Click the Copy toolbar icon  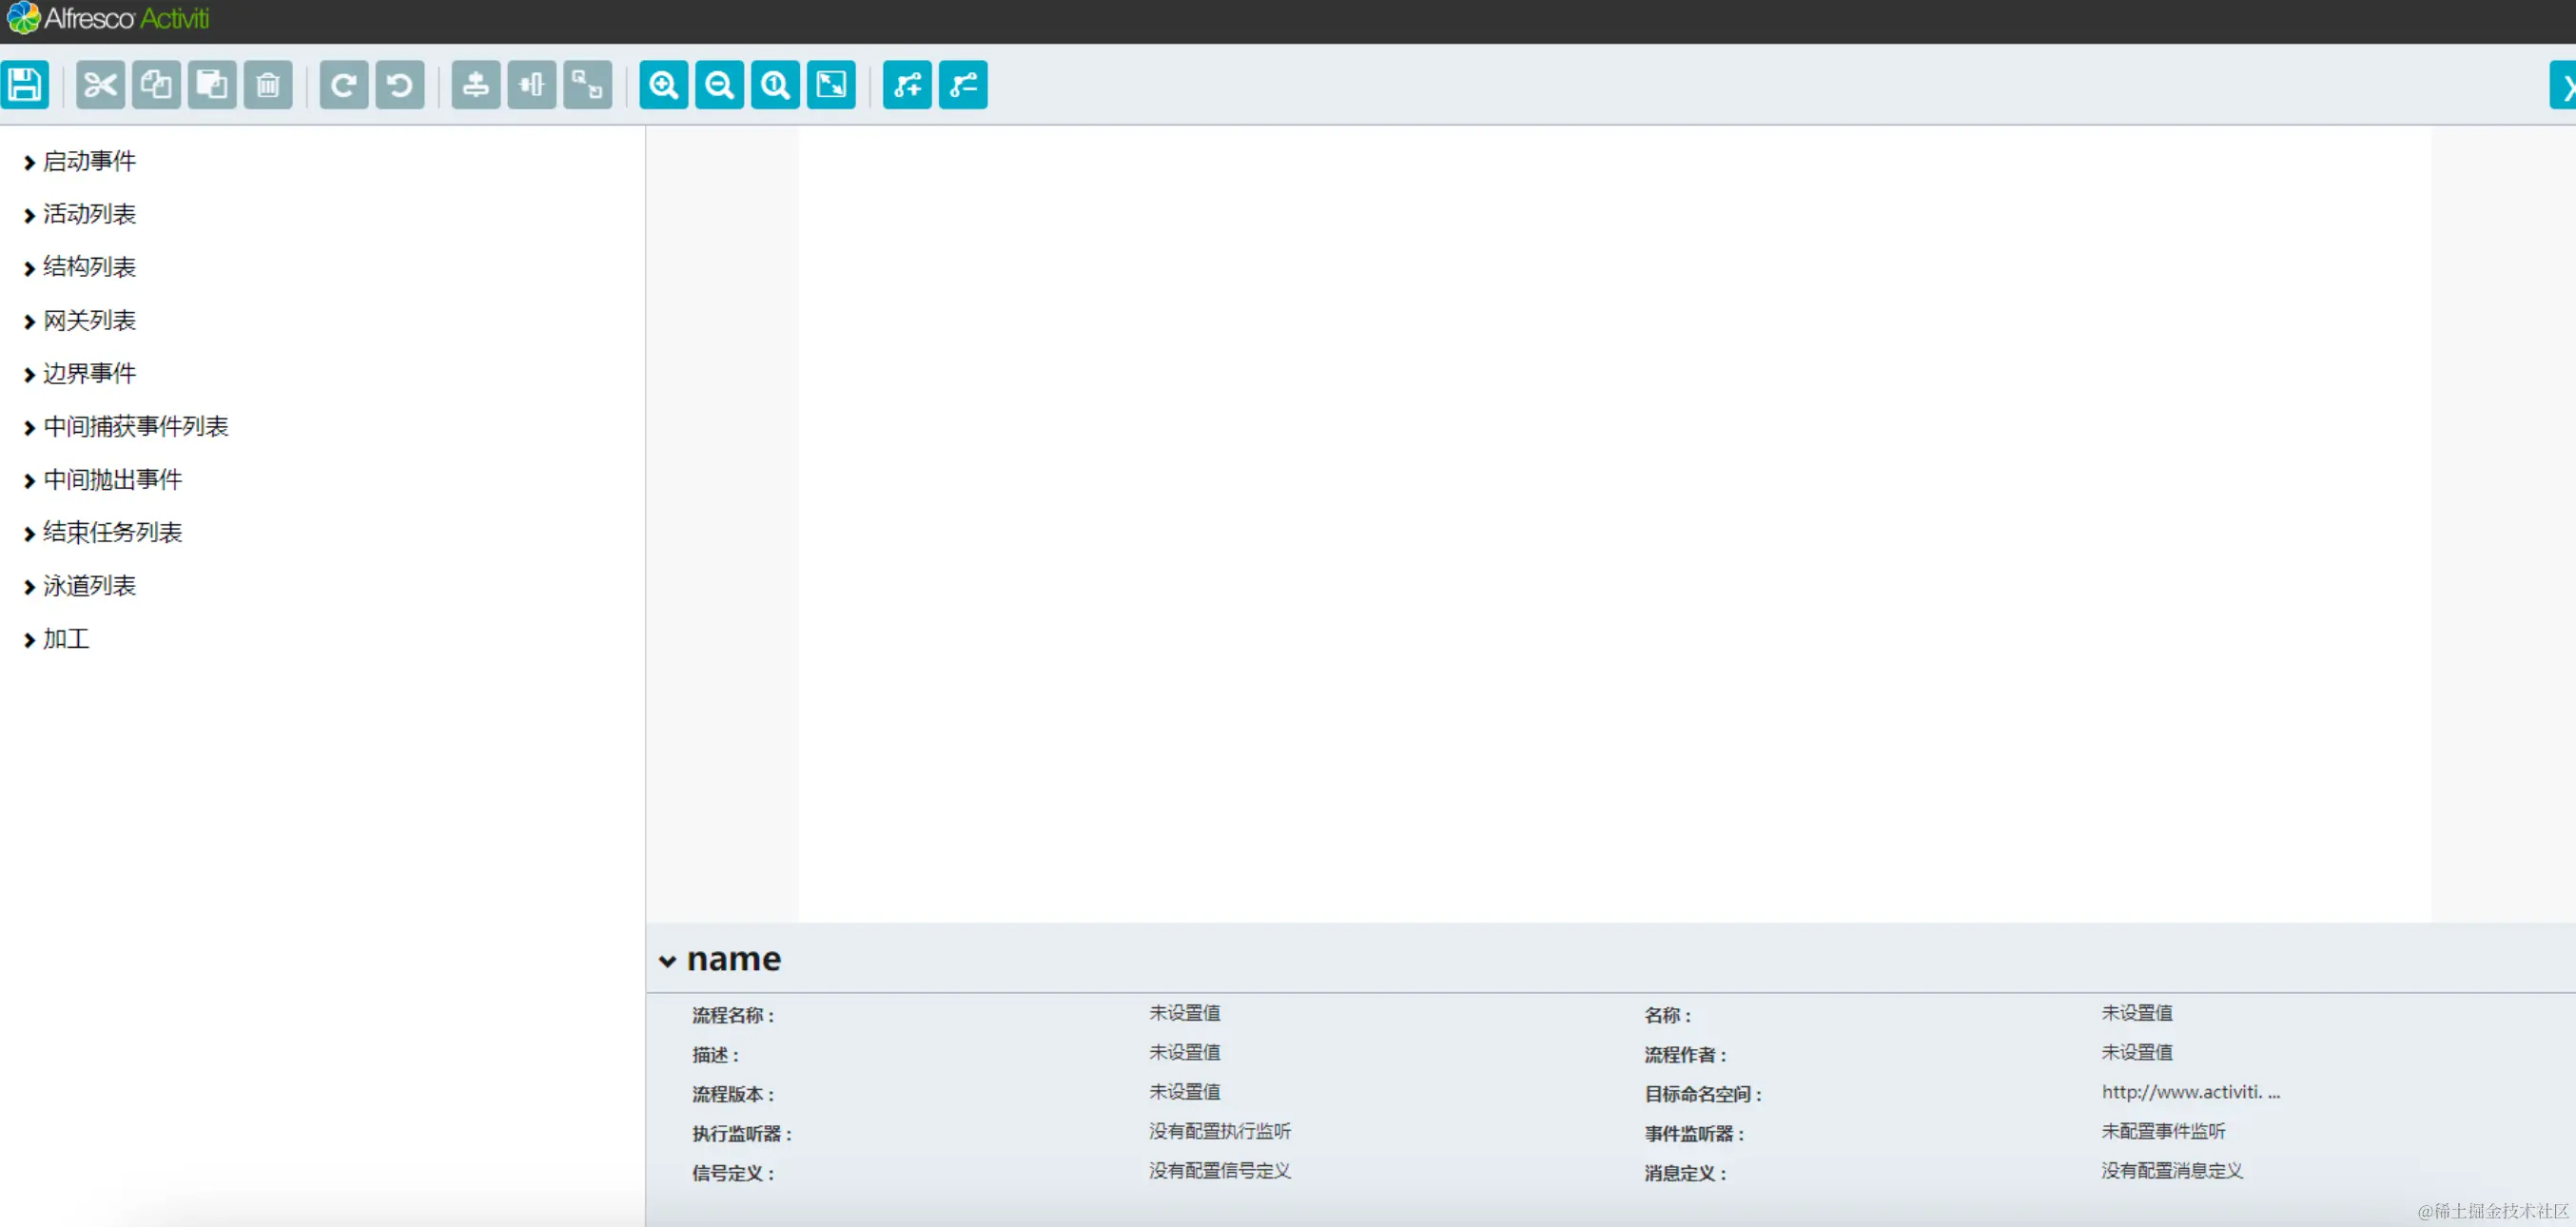point(156,85)
